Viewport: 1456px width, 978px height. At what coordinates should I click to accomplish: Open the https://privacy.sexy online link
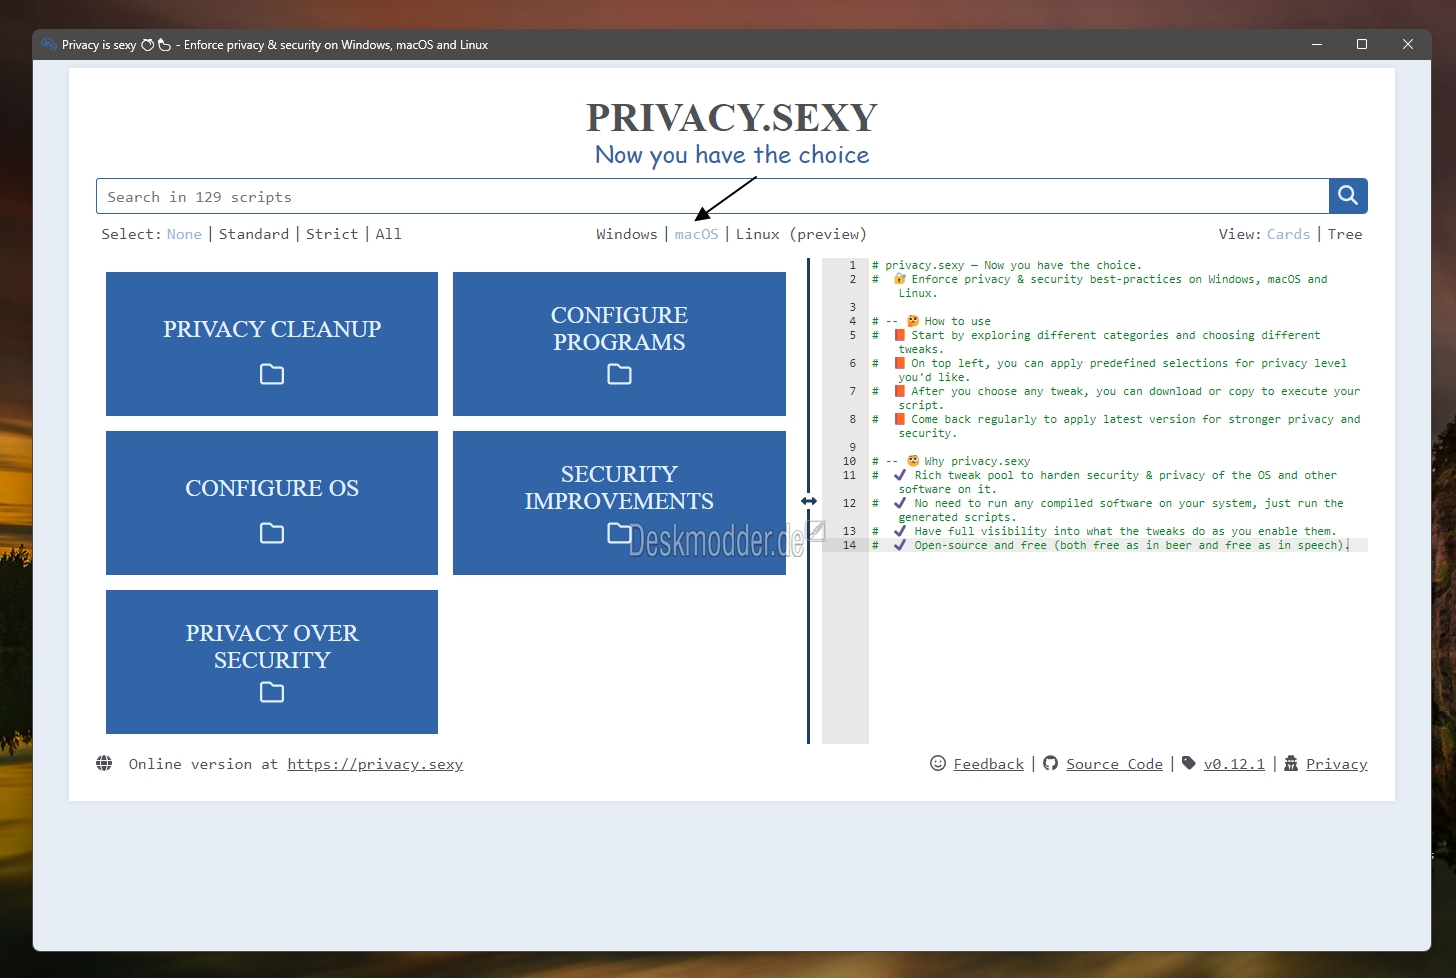(x=375, y=764)
